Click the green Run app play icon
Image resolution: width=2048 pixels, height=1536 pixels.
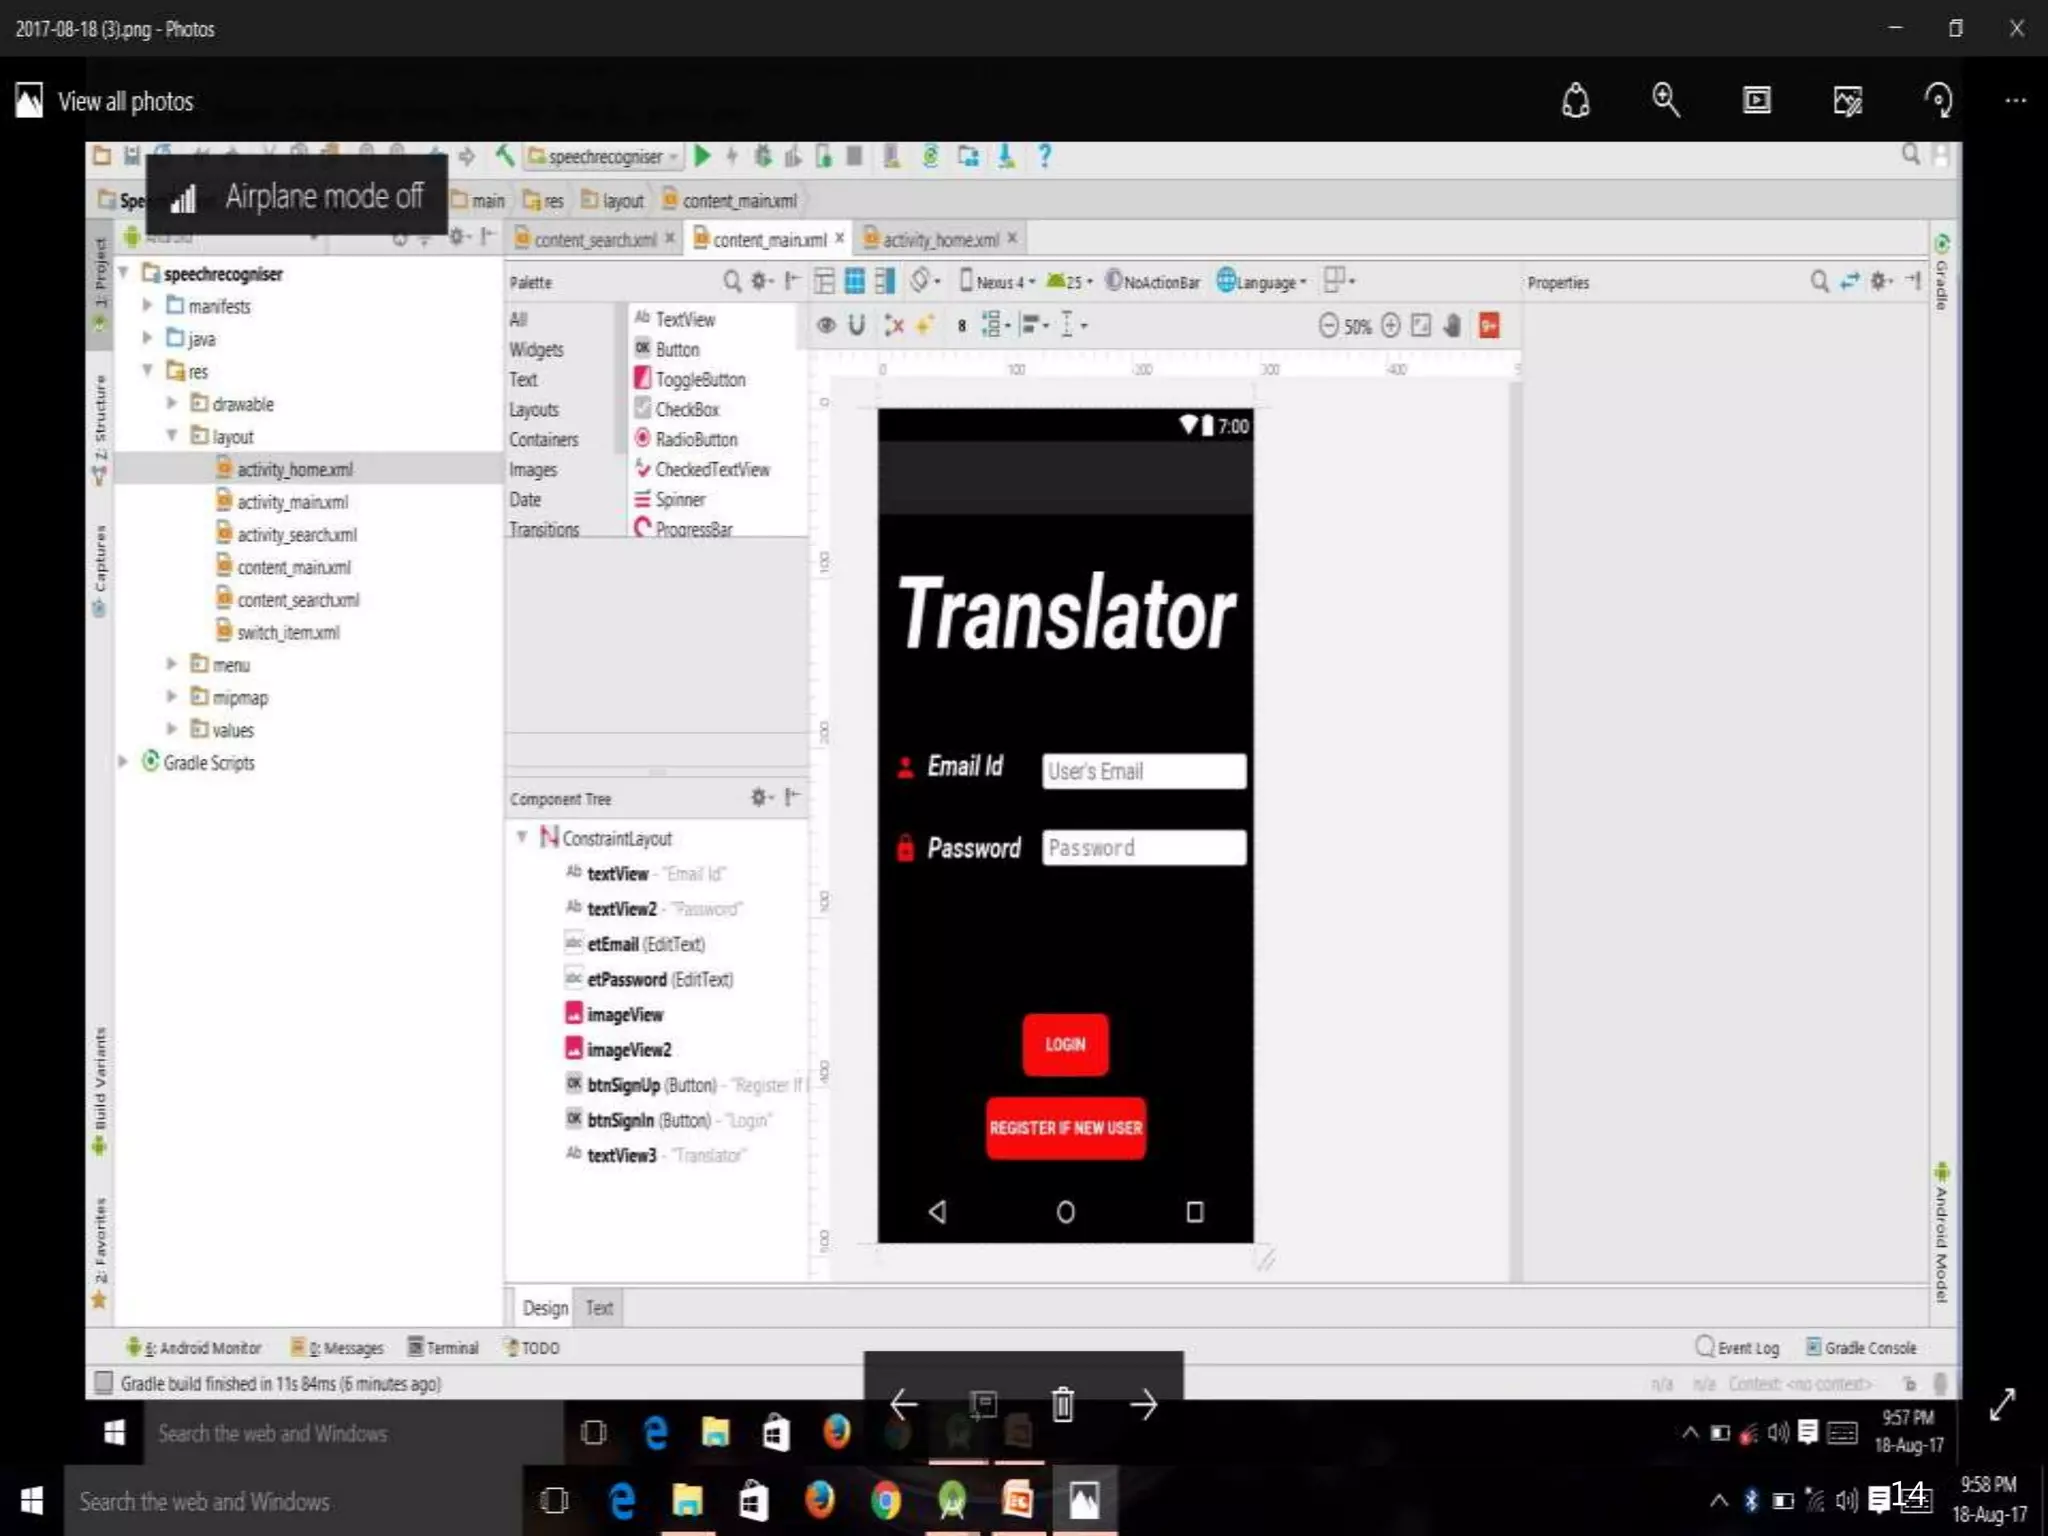point(702,156)
